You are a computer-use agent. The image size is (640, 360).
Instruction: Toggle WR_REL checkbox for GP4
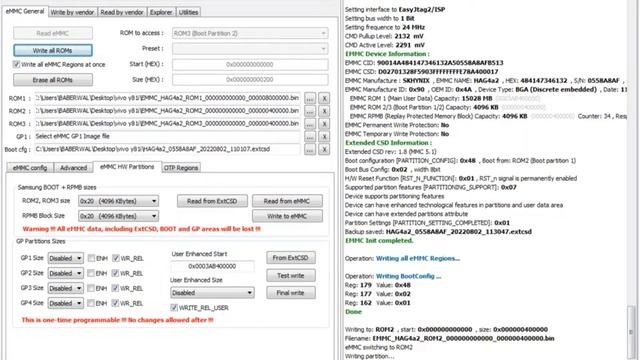point(116,303)
